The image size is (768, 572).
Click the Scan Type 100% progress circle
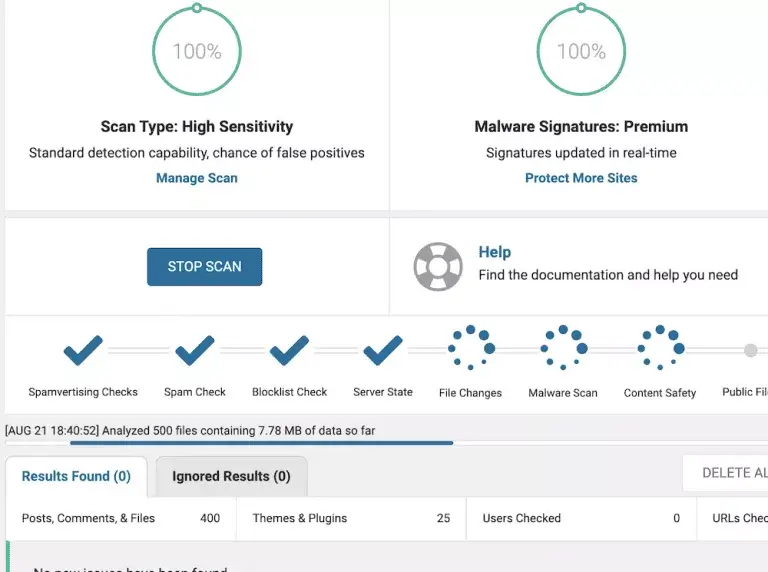tap(197, 51)
